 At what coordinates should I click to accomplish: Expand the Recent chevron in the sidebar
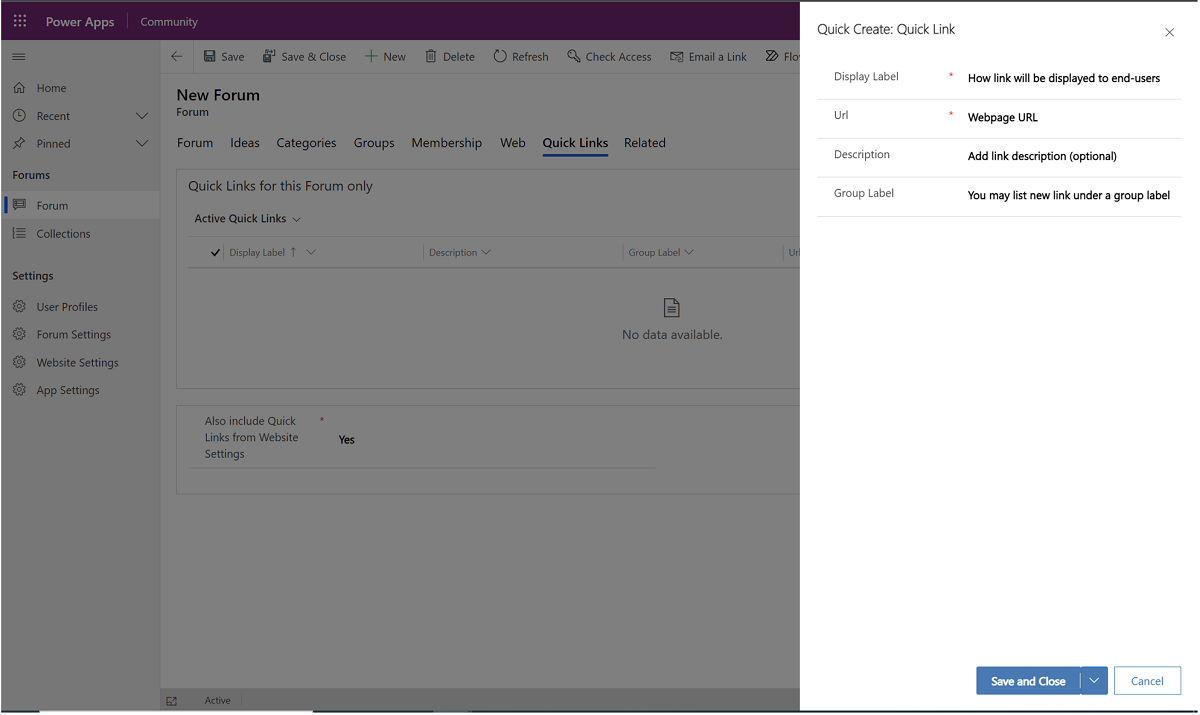(142, 116)
